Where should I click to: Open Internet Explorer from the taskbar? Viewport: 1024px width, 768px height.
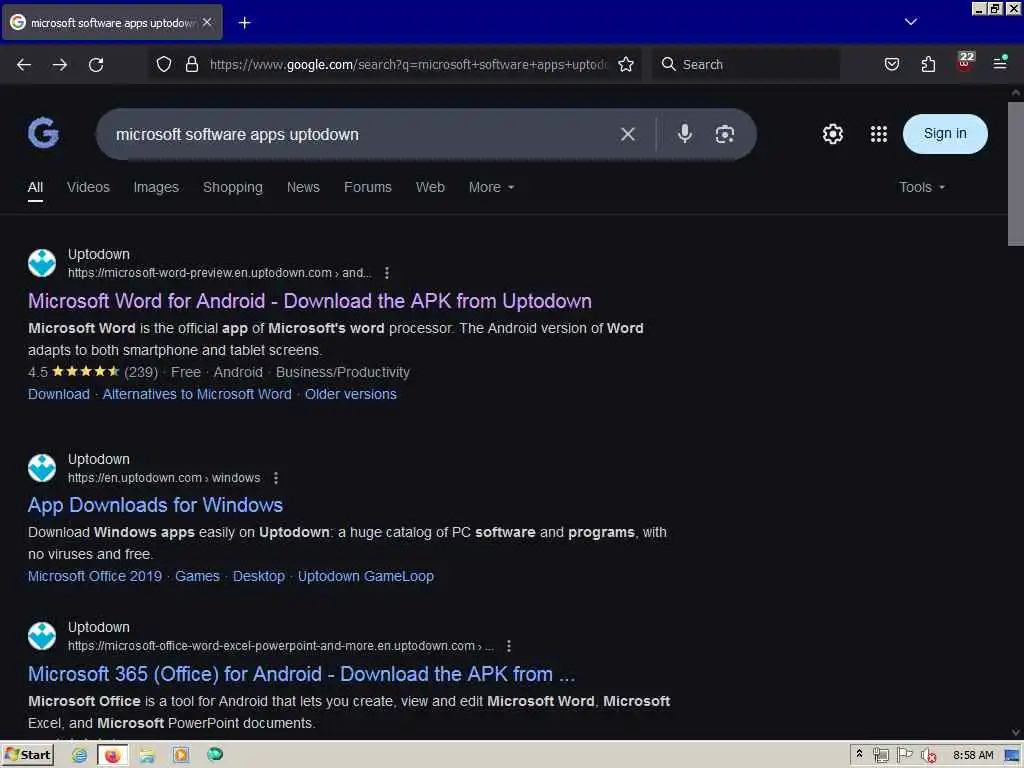(79, 756)
